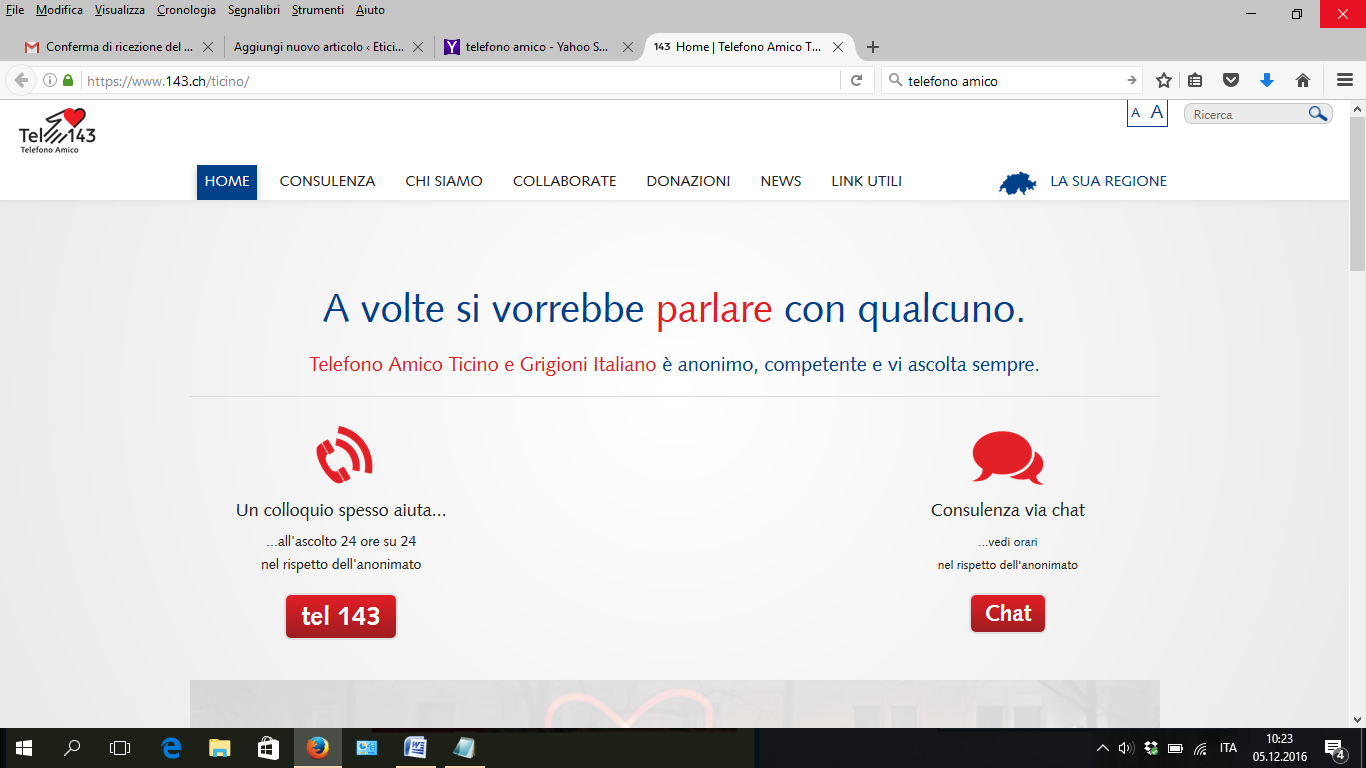Open the COLLABORATE navigation item
The height and width of the screenshot is (768, 1366).
point(564,182)
